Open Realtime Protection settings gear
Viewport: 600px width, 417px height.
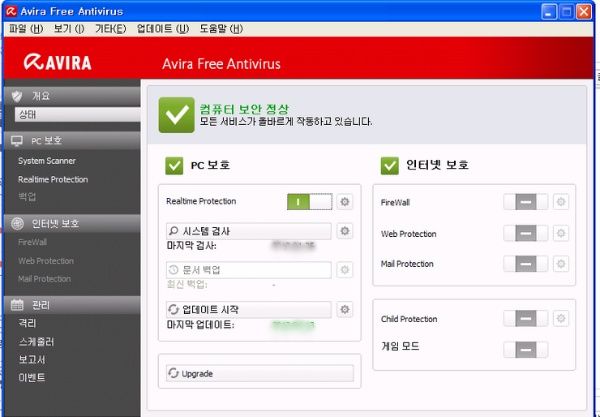click(345, 202)
